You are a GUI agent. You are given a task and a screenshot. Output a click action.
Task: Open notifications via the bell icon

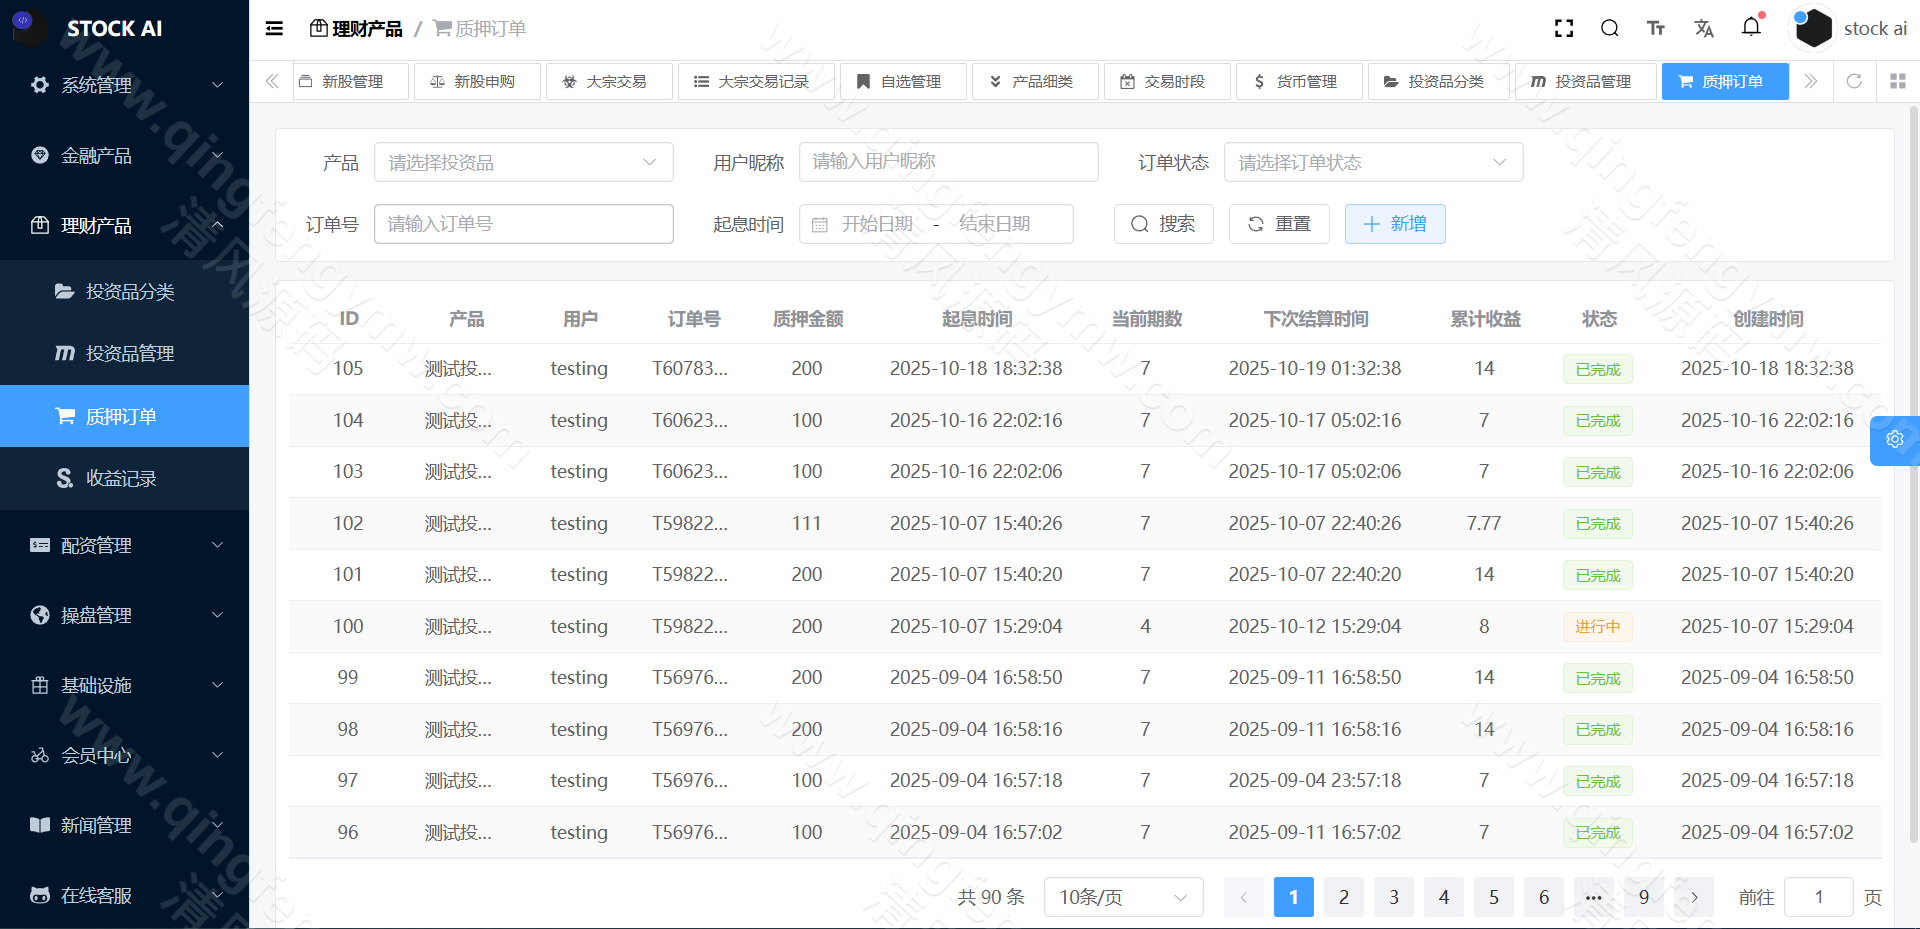tap(1751, 28)
